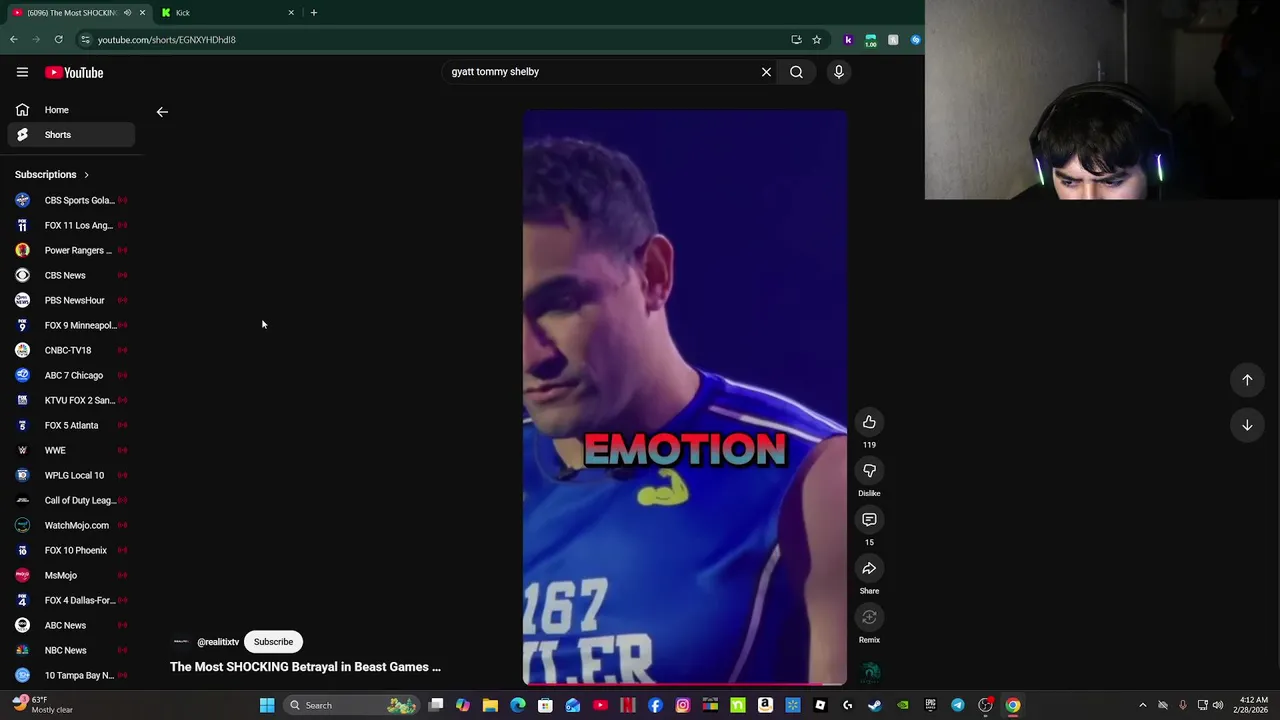Viewport: 1280px width, 720px height.
Task: Switch to the Kick tab
Action: (x=228, y=13)
